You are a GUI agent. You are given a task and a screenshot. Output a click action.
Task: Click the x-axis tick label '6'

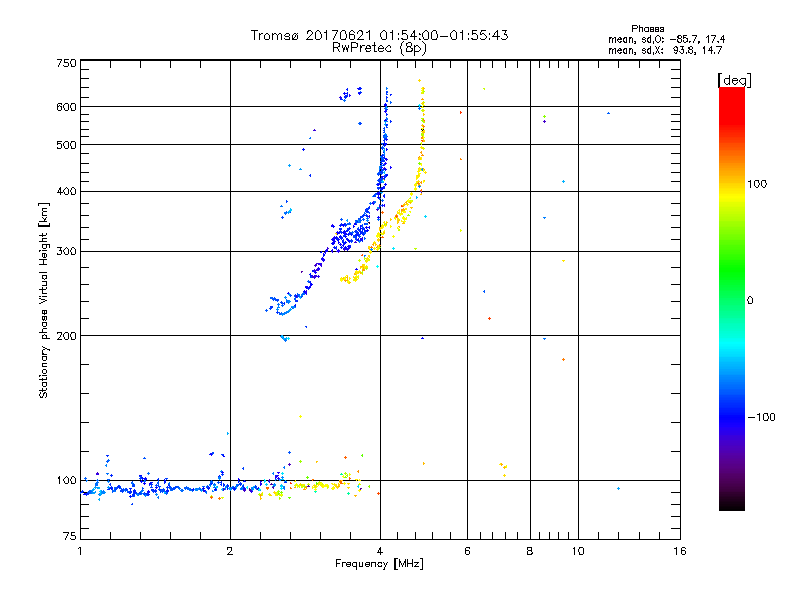tap(467, 551)
